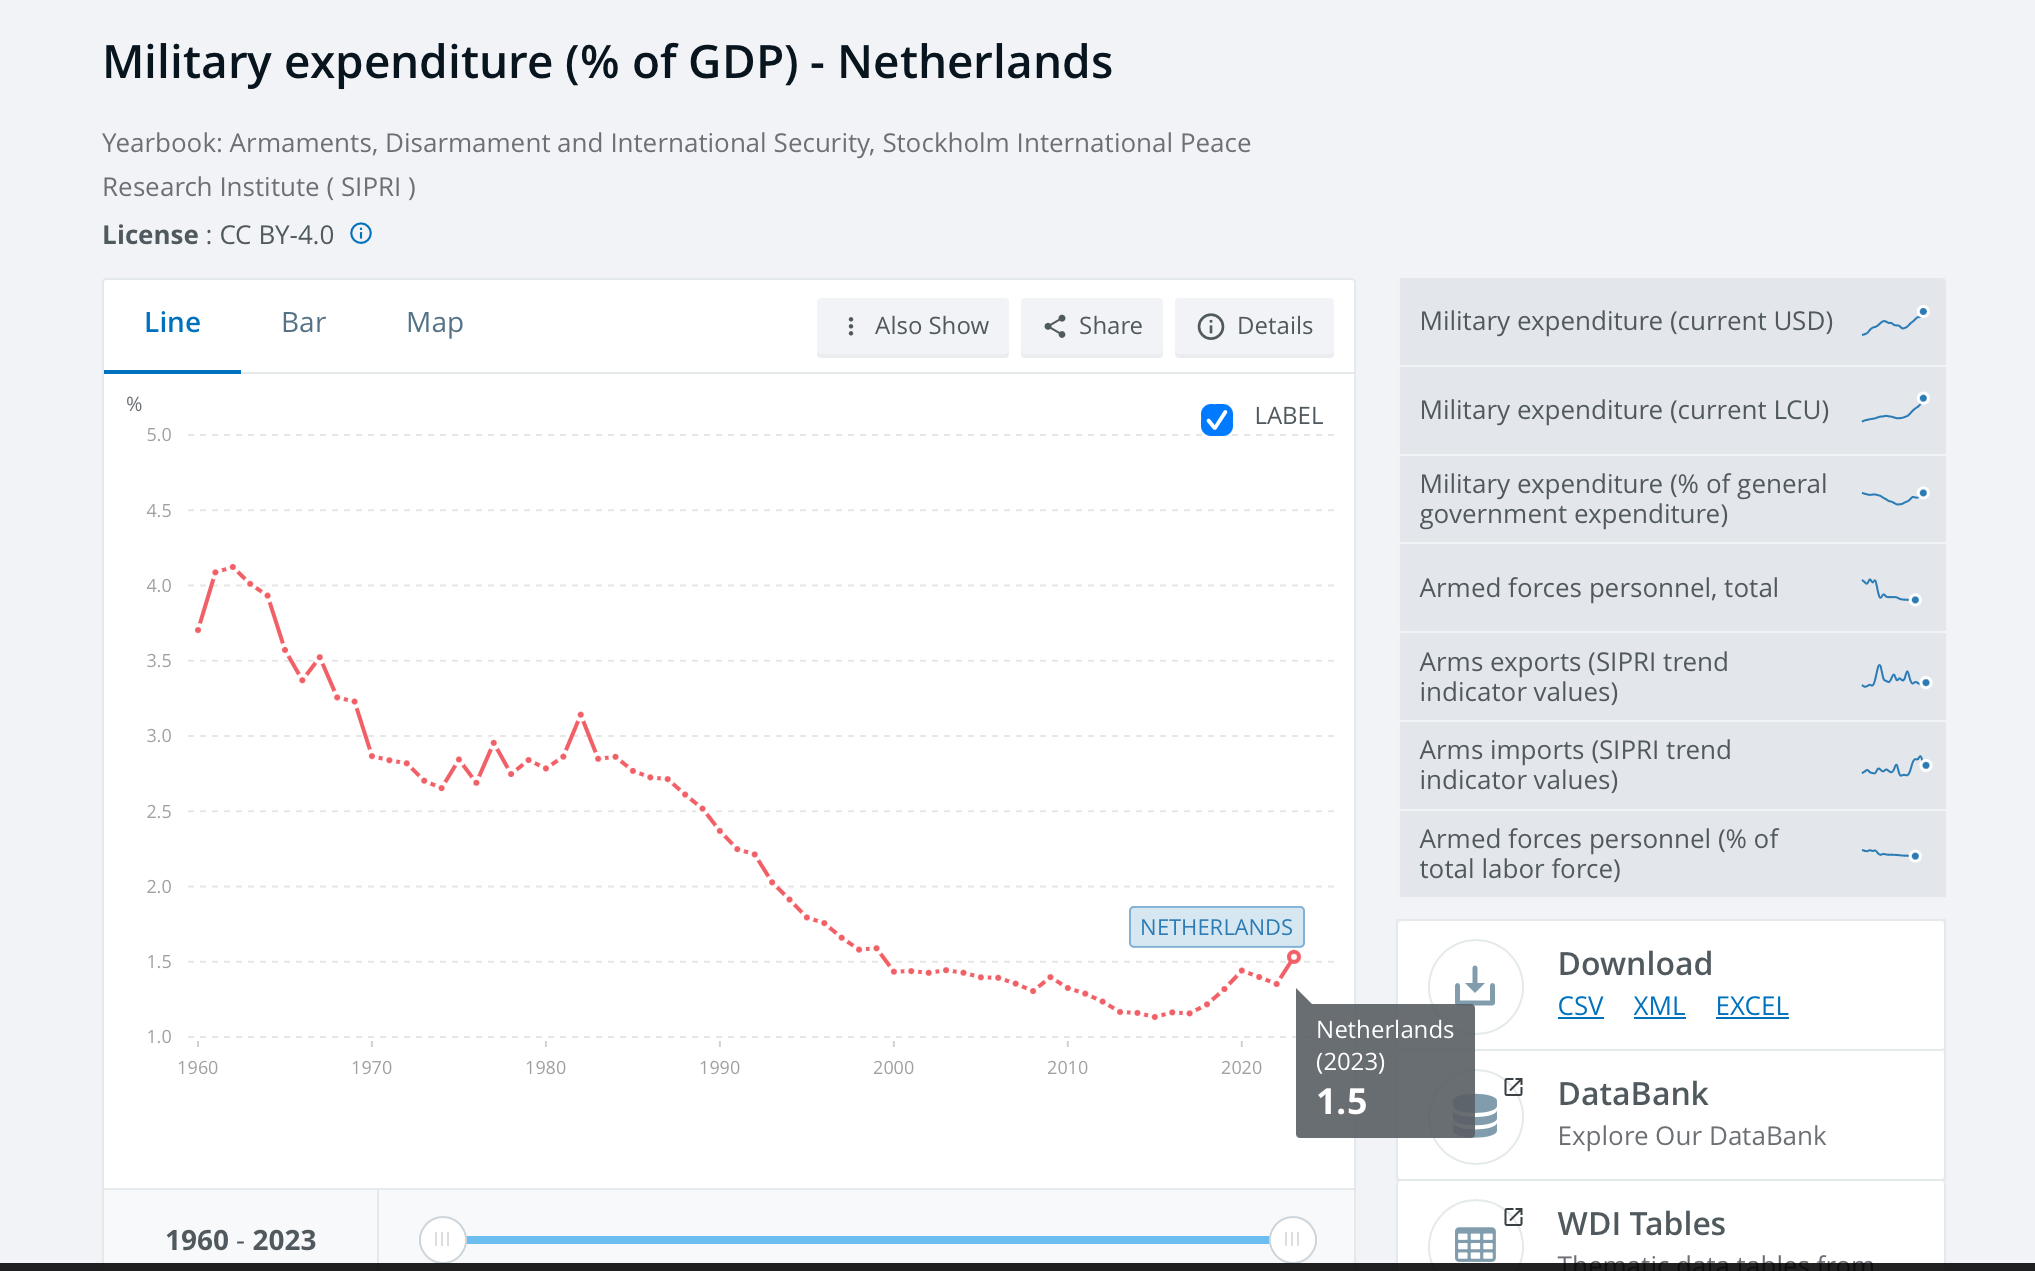Viewport: 2035px width, 1271px height.
Task: Download data as CSV
Action: 1580,1006
